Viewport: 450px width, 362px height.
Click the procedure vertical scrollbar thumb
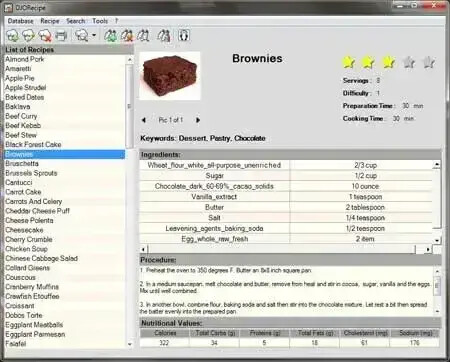coord(437,285)
